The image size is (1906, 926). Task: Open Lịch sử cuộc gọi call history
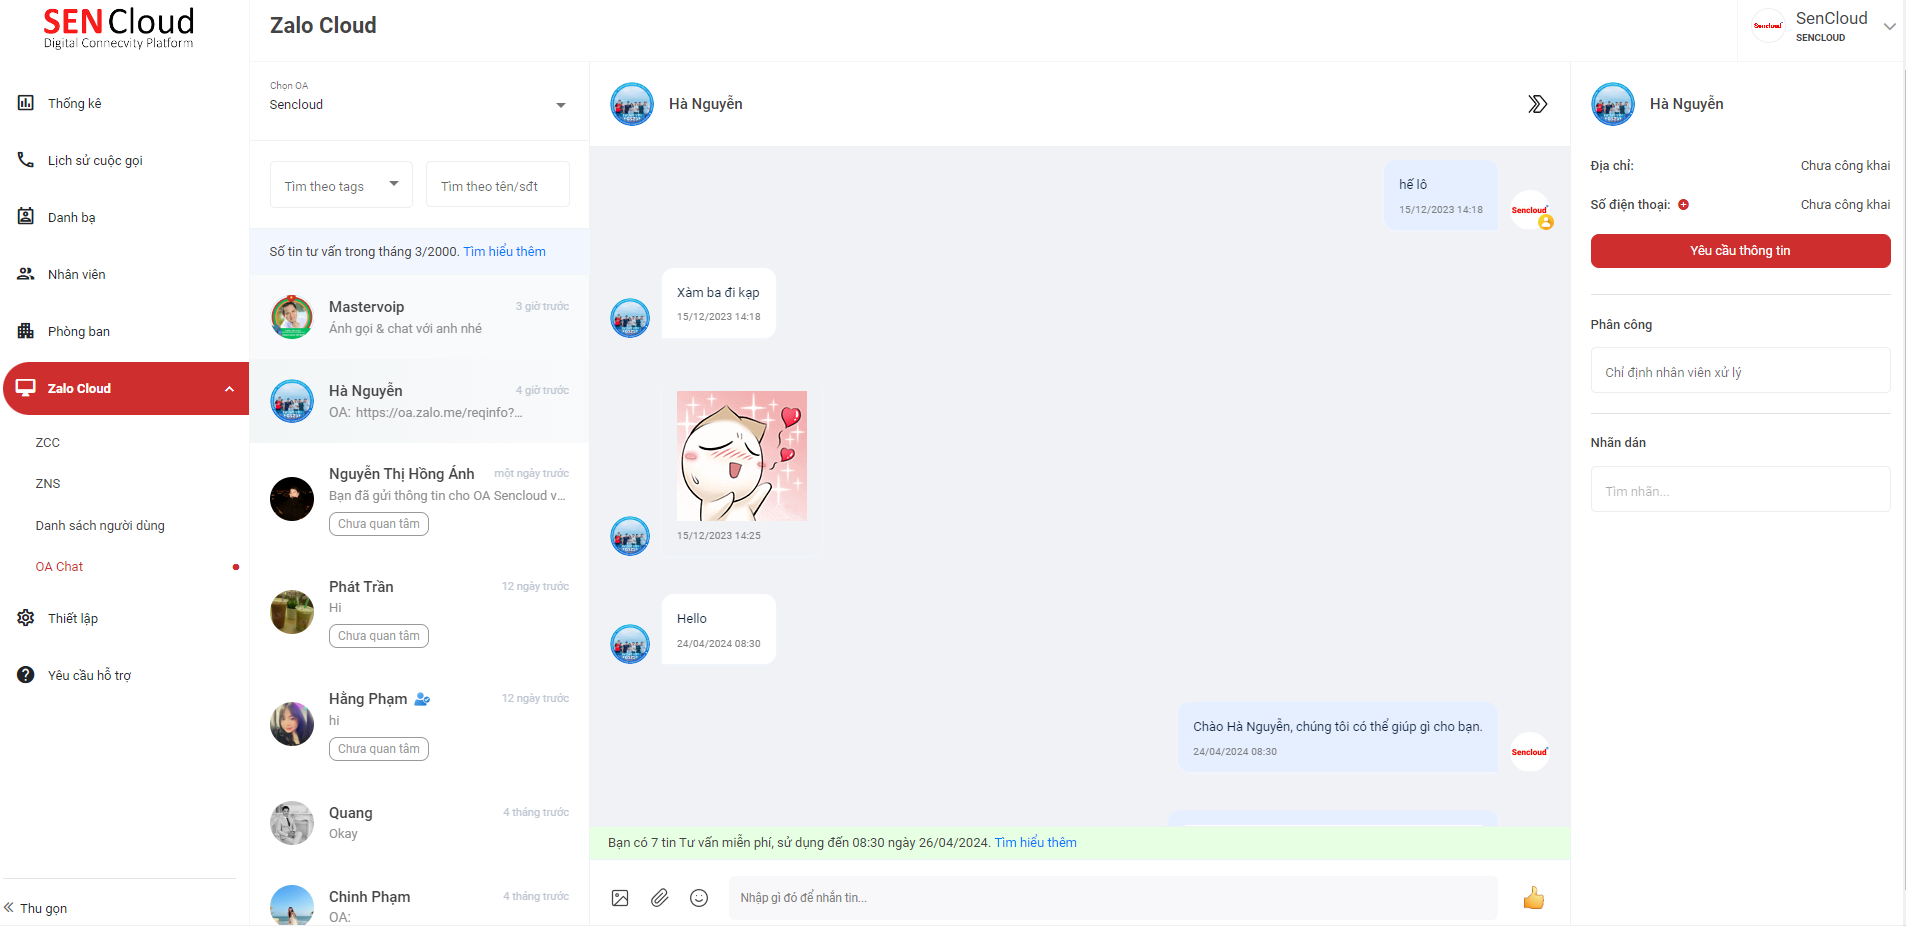pyautogui.click(x=95, y=160)
